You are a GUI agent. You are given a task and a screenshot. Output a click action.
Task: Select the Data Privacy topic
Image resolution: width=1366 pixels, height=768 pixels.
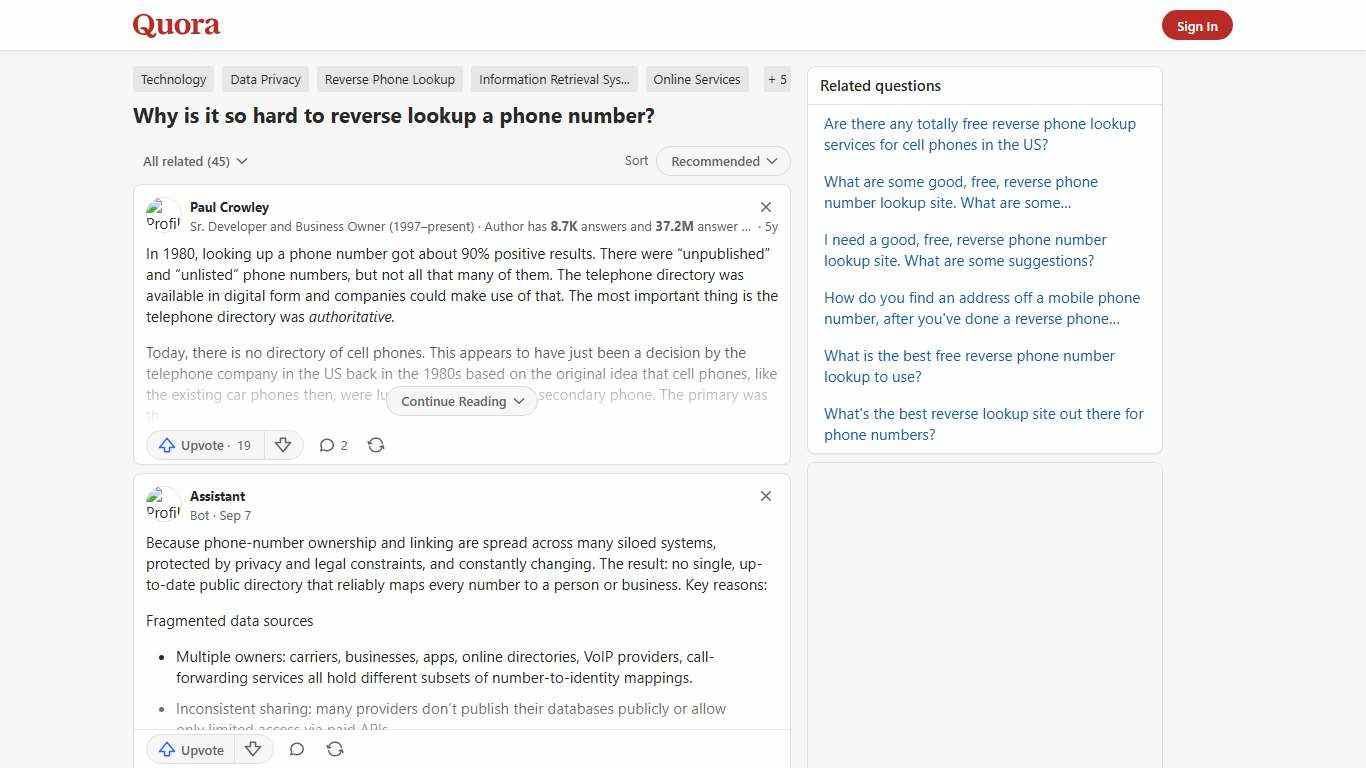265,79
